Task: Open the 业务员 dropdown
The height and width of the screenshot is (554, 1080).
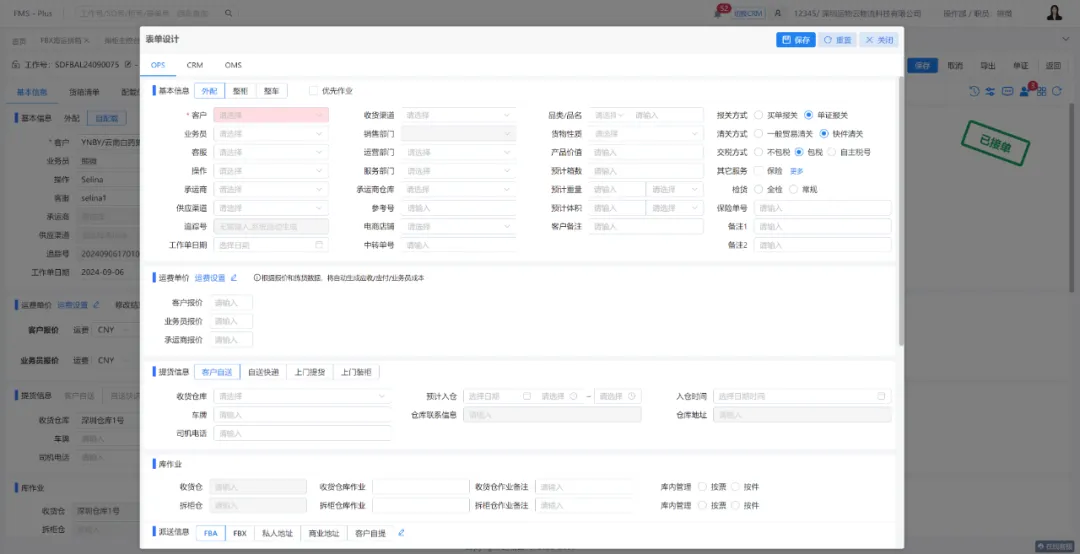Action: click(271, 134)
